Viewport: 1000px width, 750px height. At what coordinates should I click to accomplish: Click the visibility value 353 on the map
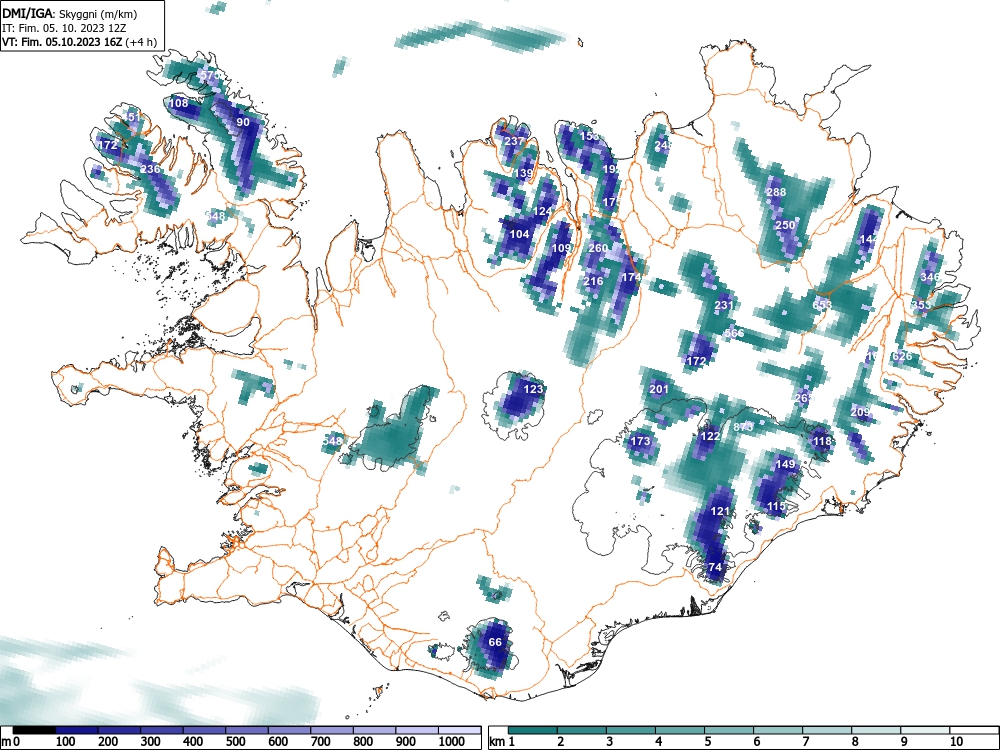pyautogui.click(x=921, y=305)
